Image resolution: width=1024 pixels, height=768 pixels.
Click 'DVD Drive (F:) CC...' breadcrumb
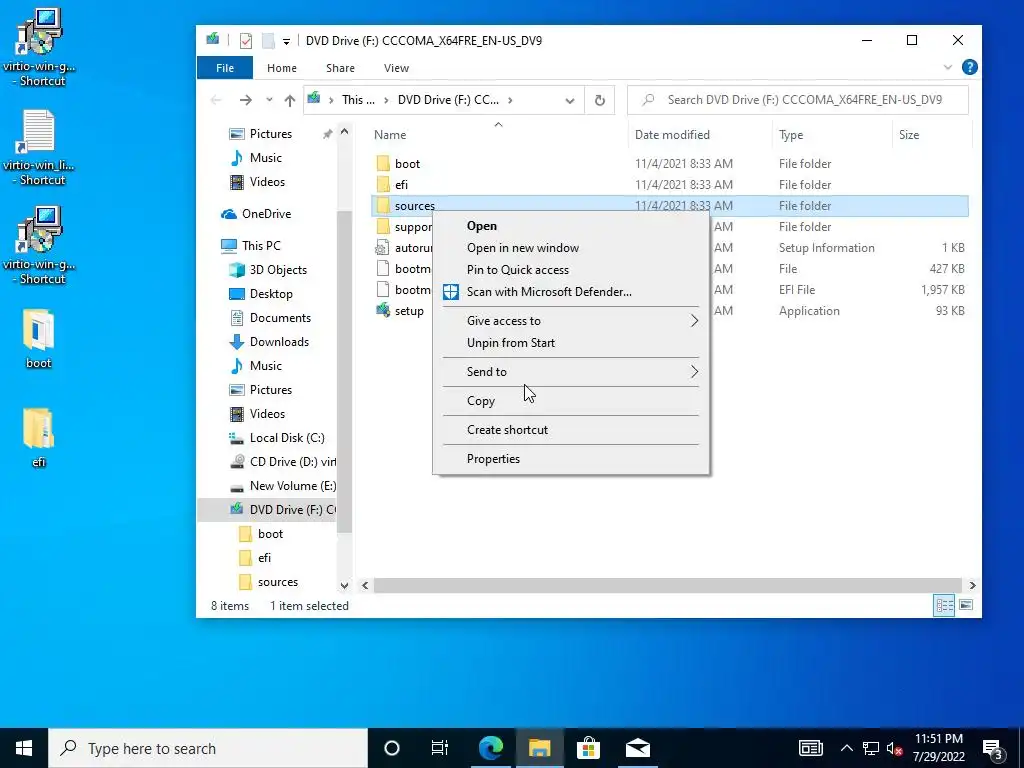448,100
